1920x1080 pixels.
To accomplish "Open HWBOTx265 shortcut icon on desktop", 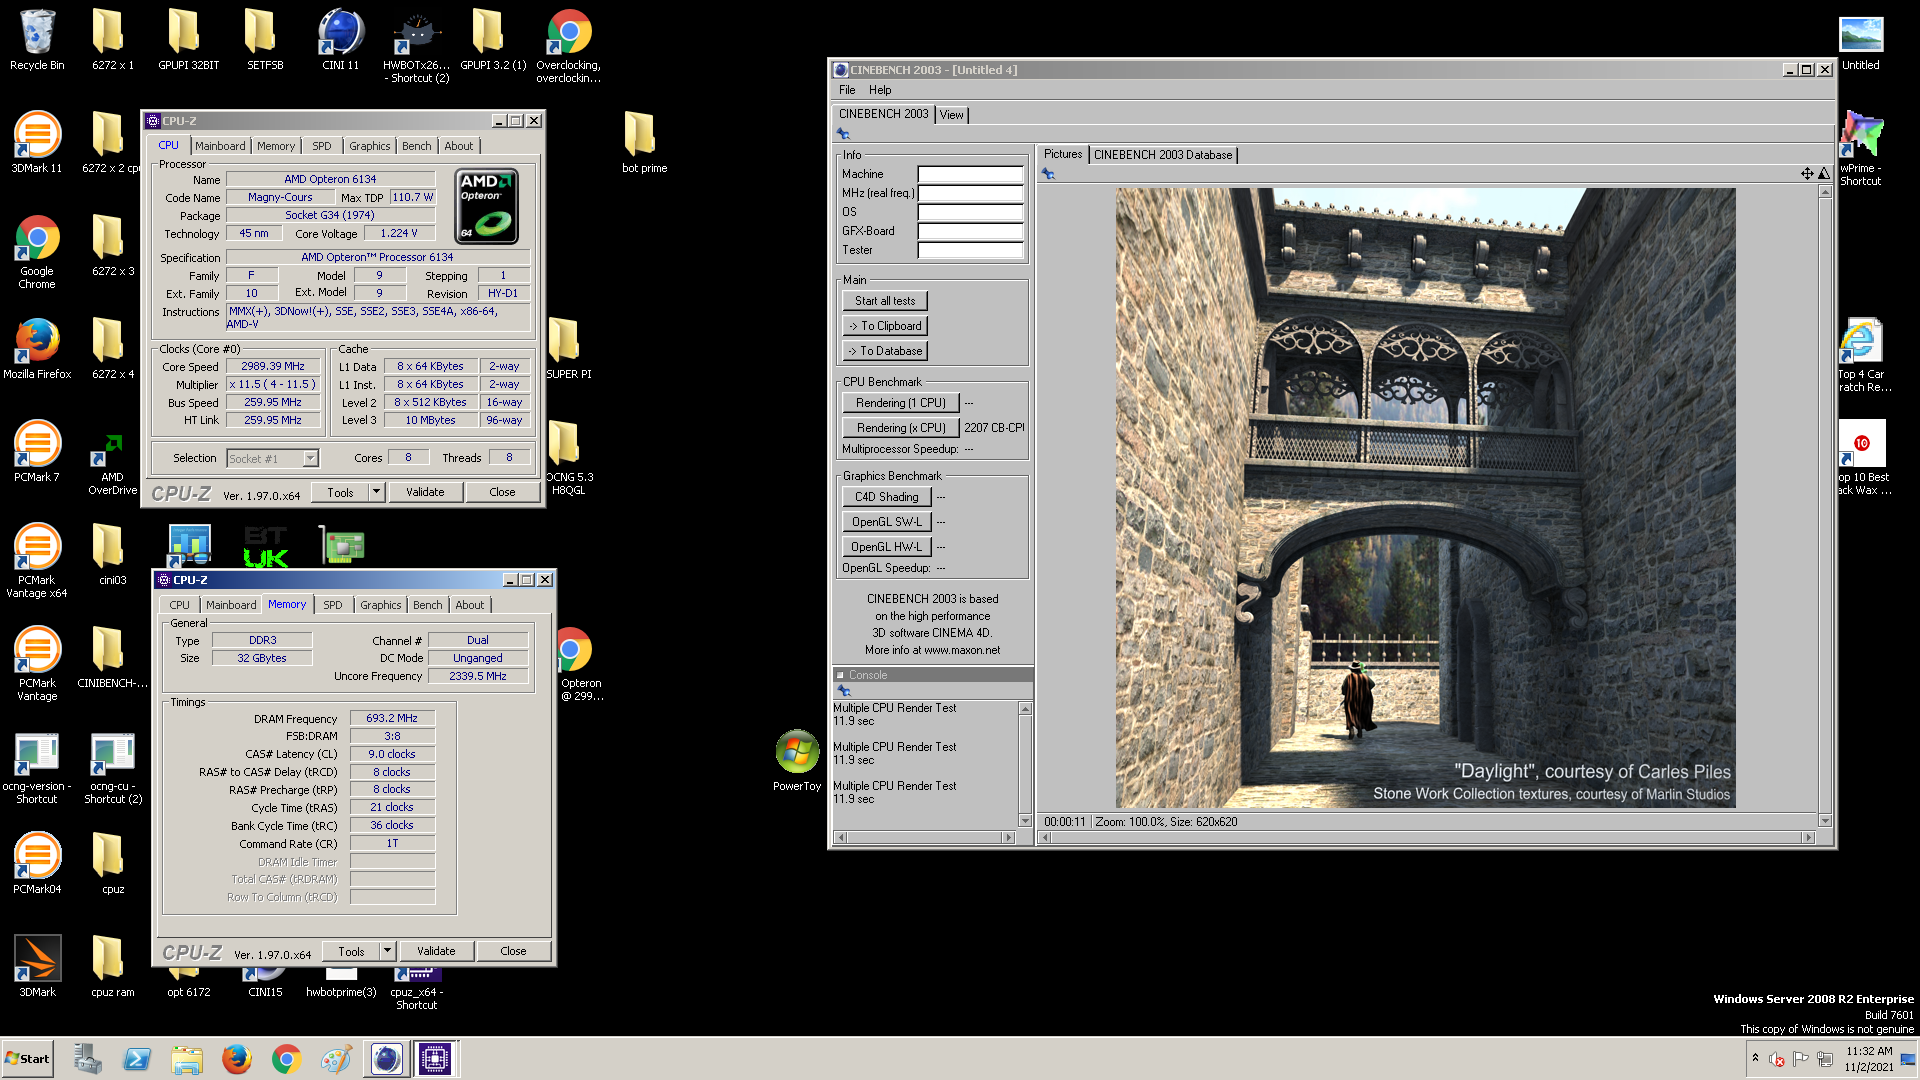I will 416,45.
